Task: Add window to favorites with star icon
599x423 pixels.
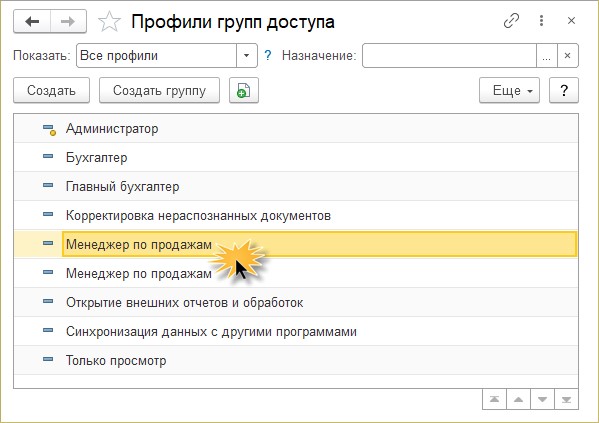Action: 109,21
